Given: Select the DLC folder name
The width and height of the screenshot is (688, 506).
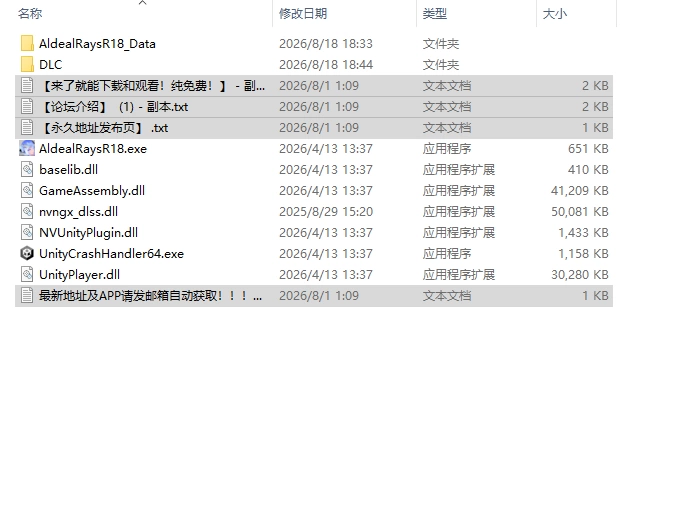Looking at the screenshot, I should pyautogui.click(x=50, y=65).
